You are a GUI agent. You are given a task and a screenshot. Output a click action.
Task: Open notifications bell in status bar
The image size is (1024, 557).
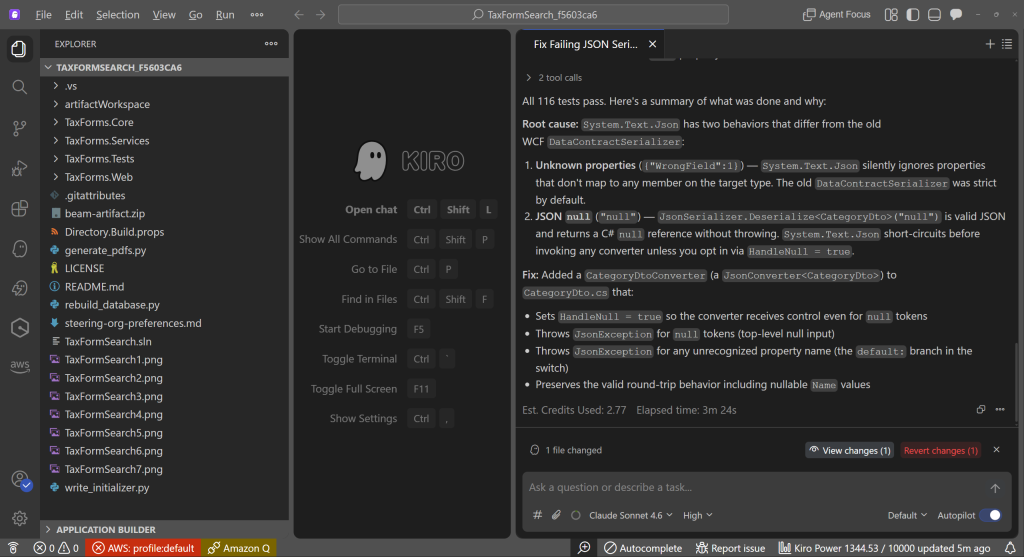(1010, 548)
